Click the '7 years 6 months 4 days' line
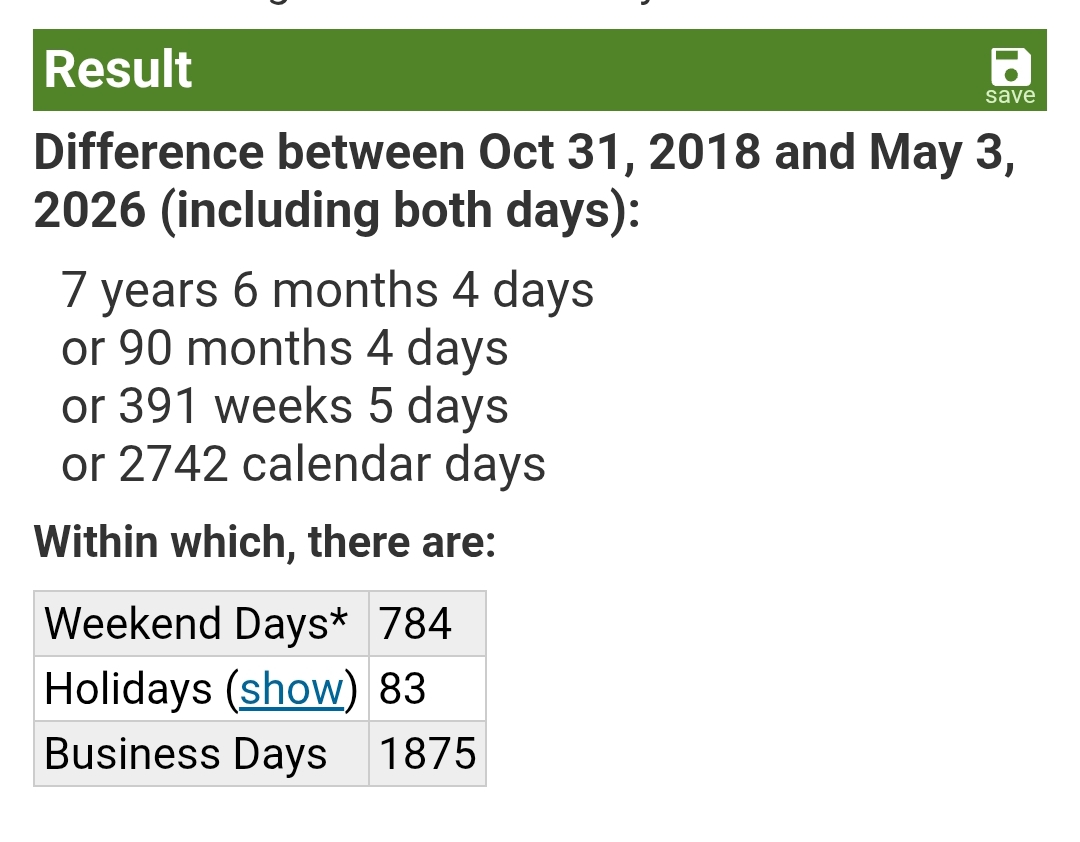Viewport: 1080px width, 842px height. click(x=327, y=290)
